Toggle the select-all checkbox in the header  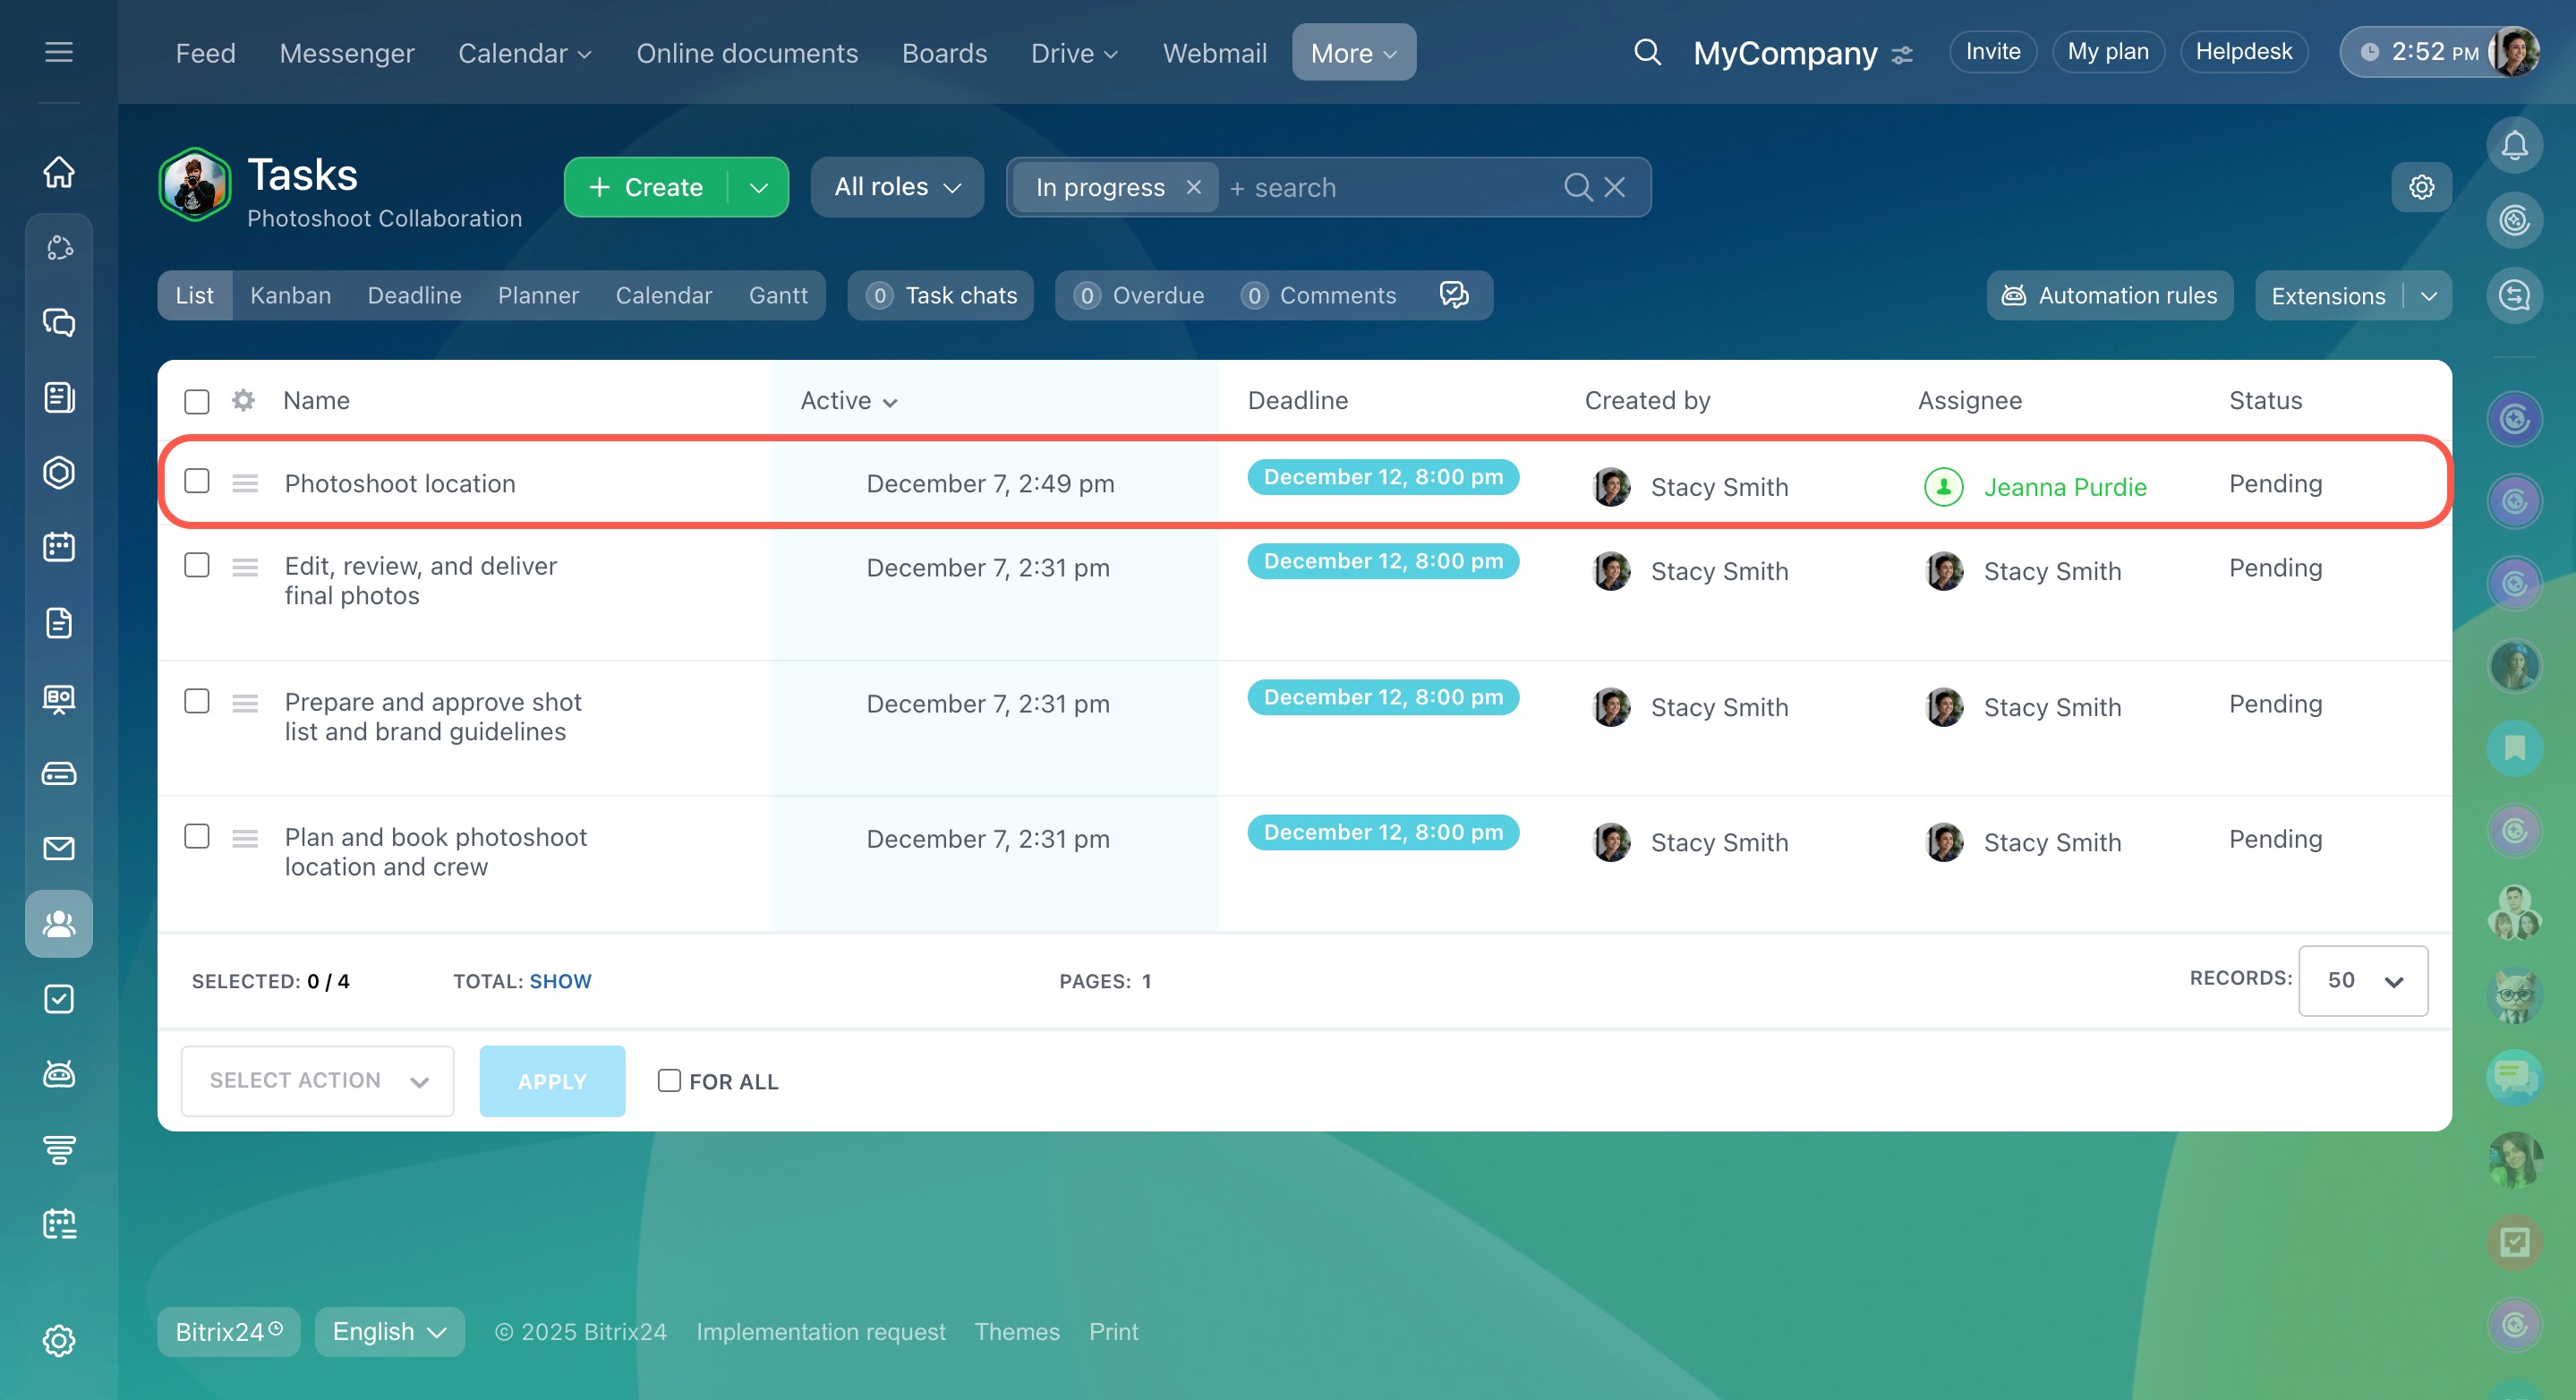click(x=197, y=401)
